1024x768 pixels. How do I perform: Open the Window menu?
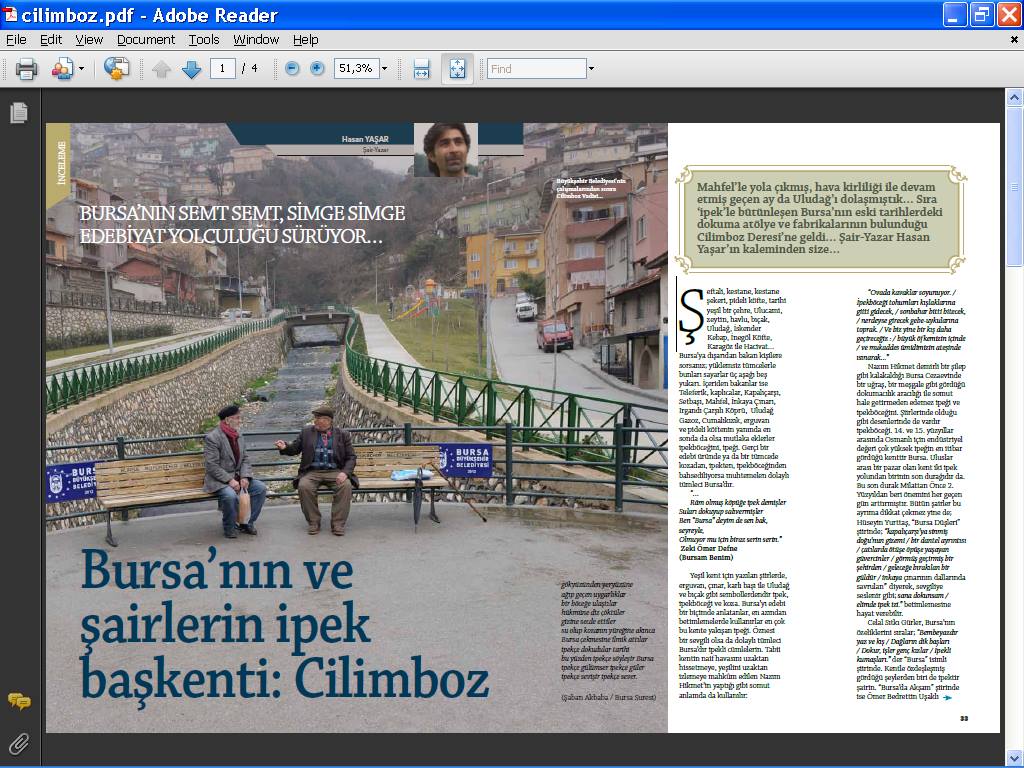click(256, 40)
